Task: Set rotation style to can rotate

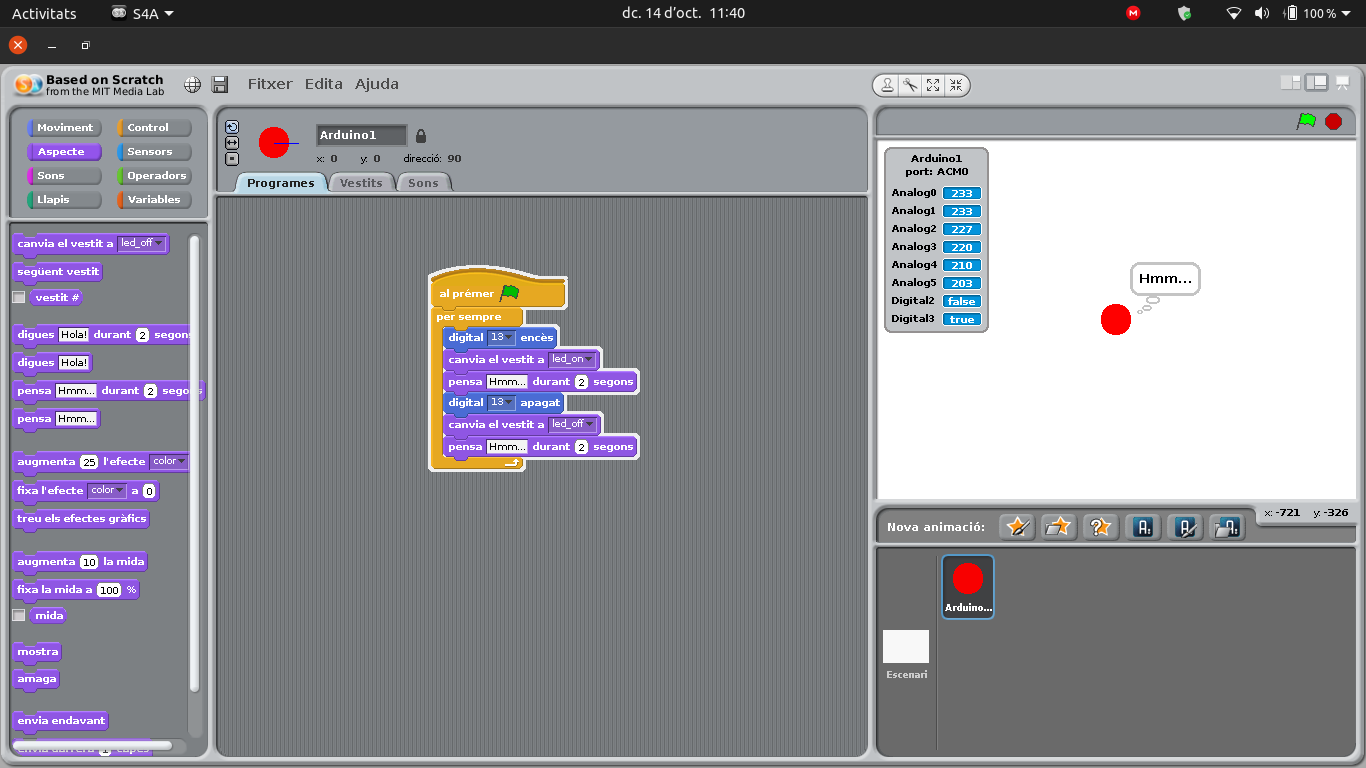Action: coord(232,127)
